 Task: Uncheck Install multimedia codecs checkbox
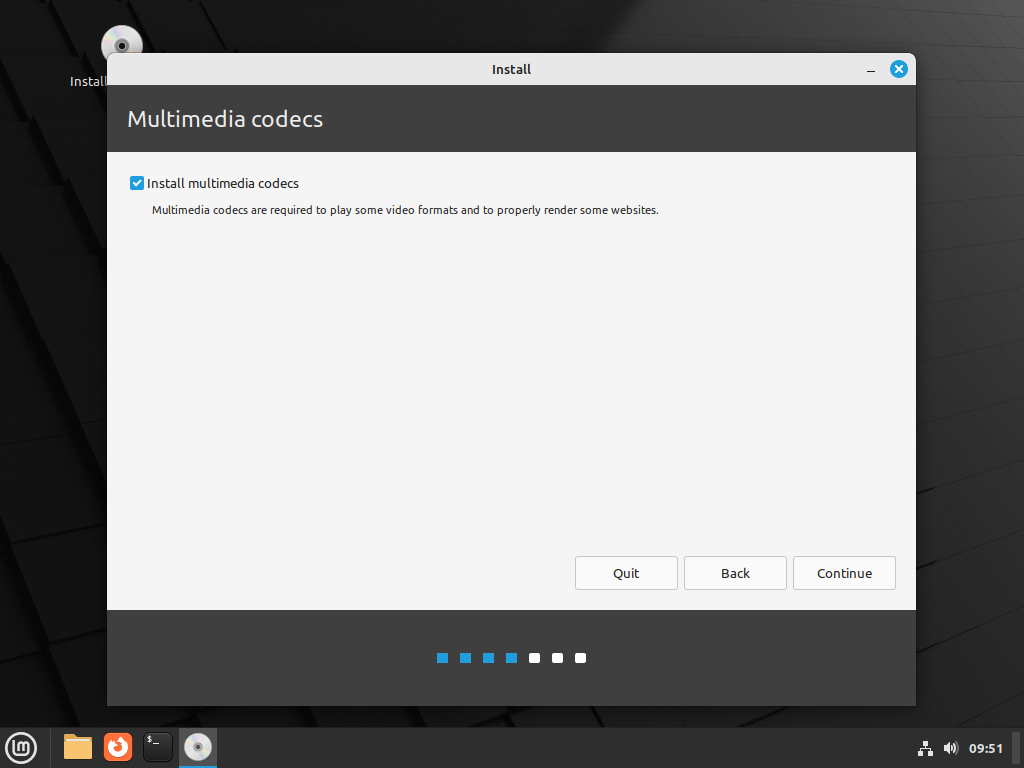coord(137,183)
